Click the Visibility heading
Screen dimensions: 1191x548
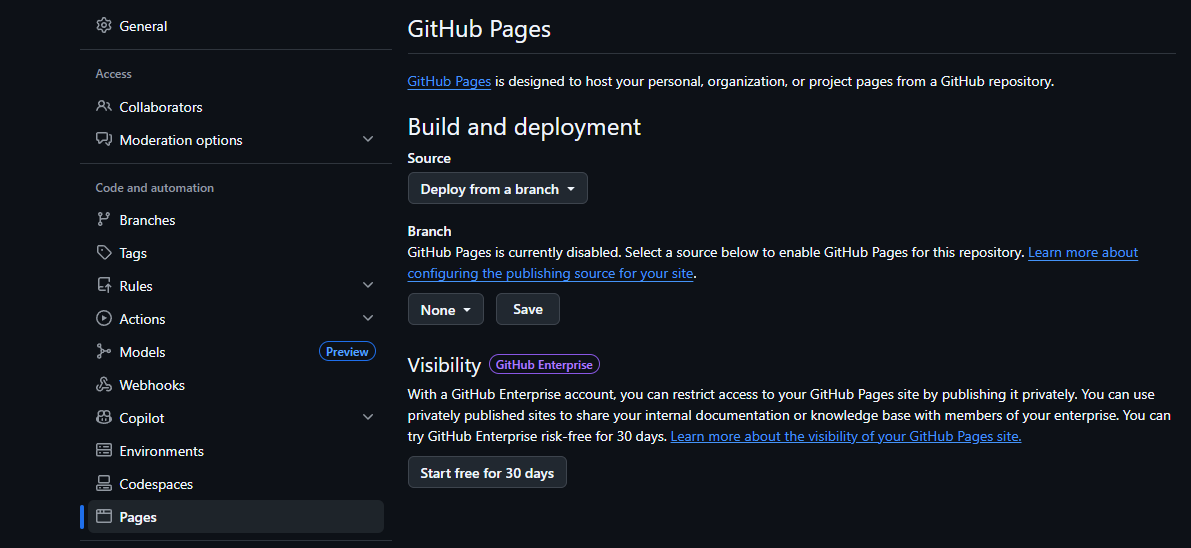[444, 366]
